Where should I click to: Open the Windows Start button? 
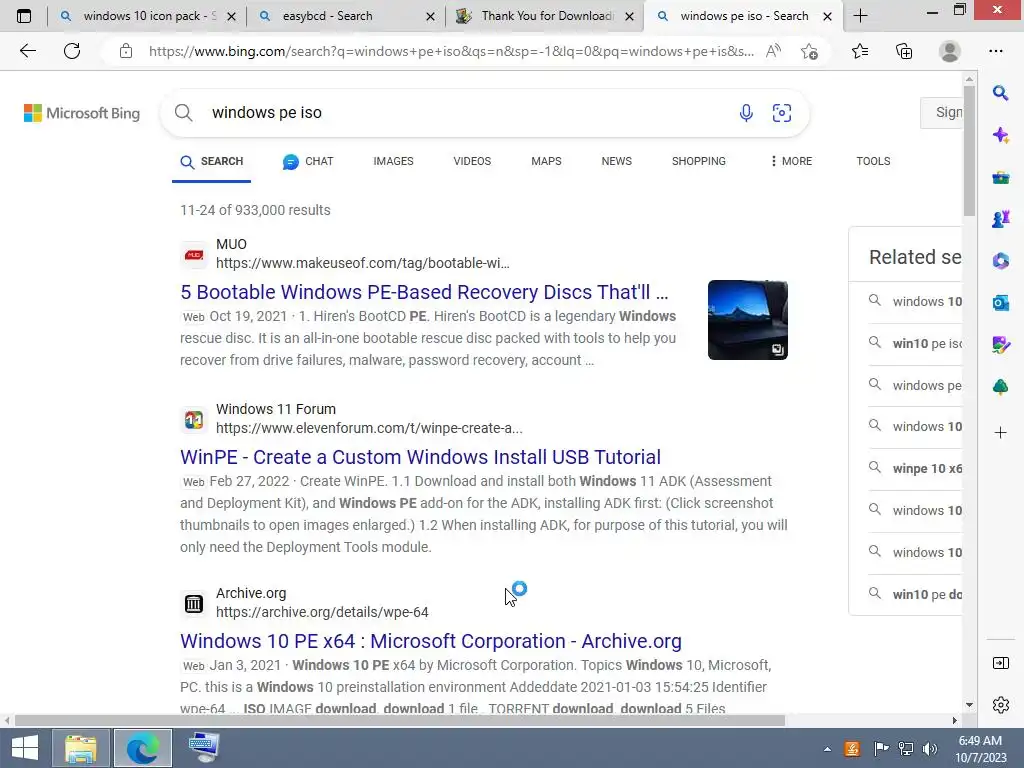pyautogui.click(x=25, y=748)
